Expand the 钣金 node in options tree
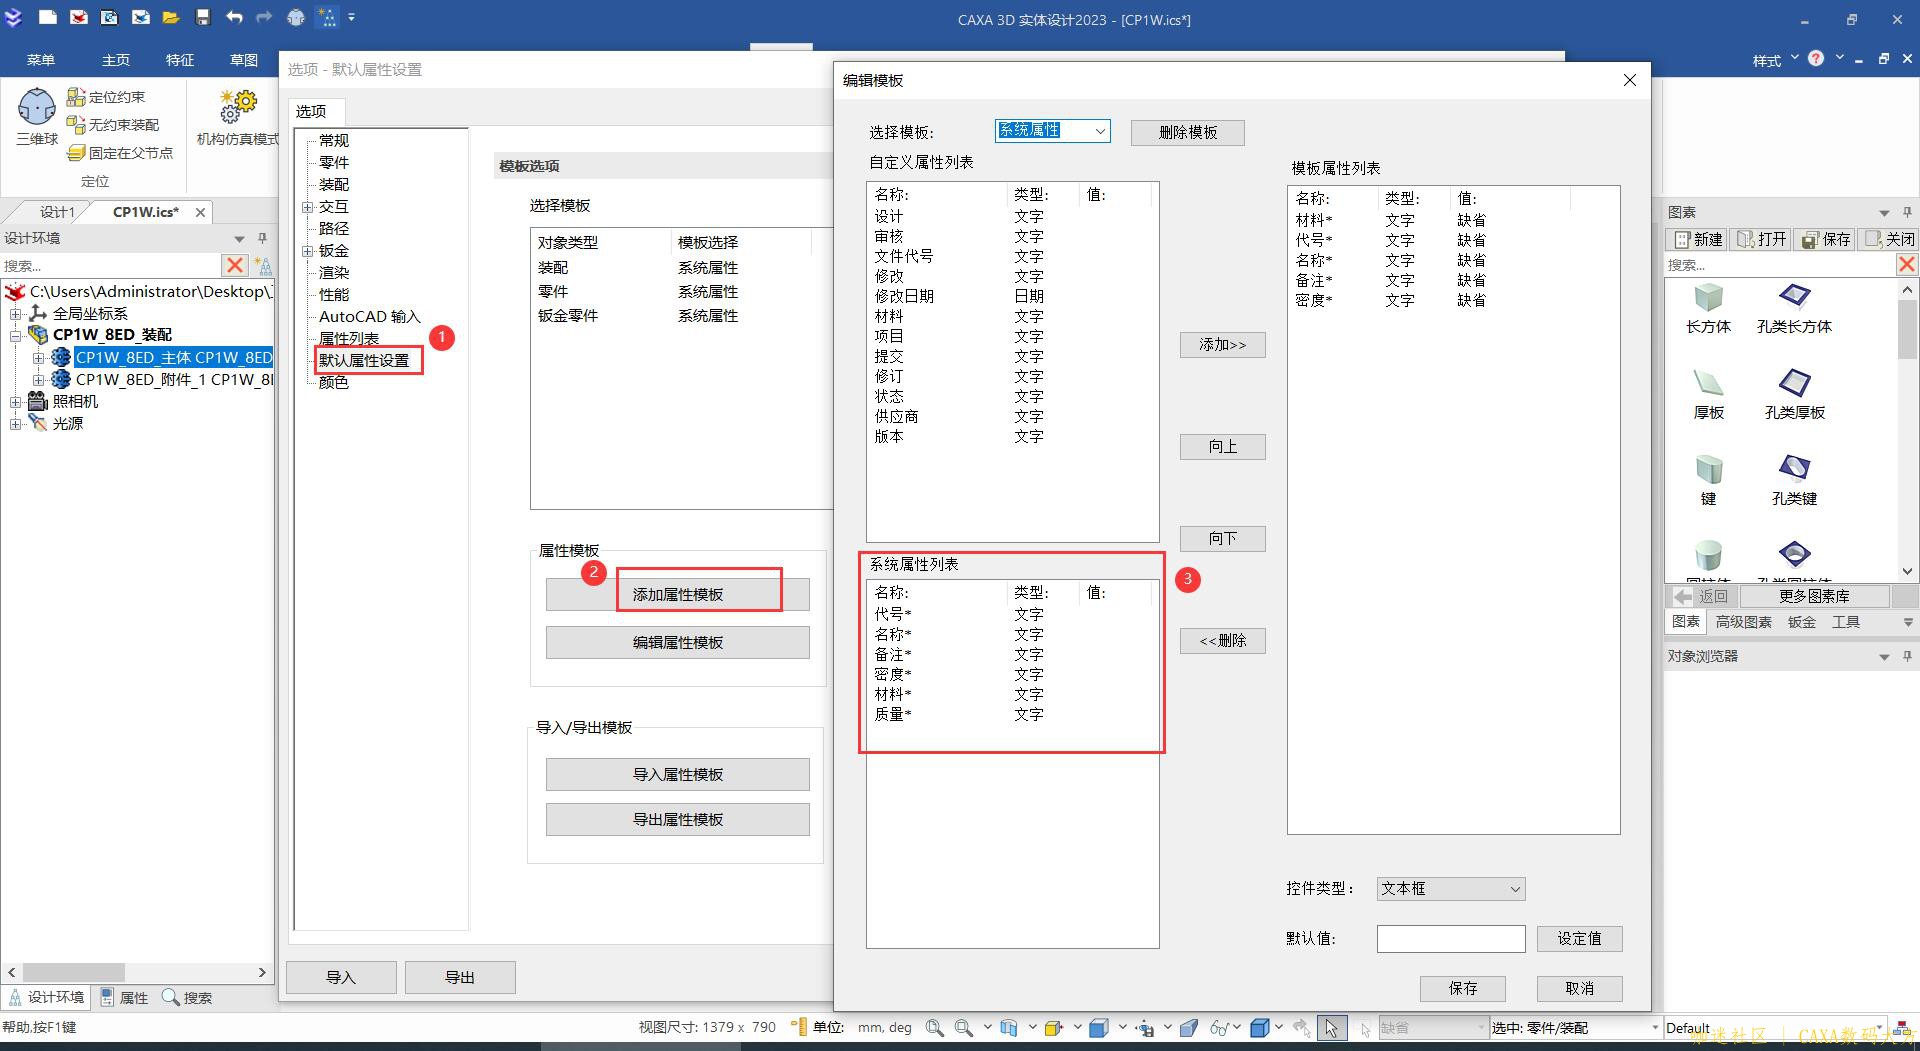1920x1051 pixels. pyautogui.click(x=308, y=251)
